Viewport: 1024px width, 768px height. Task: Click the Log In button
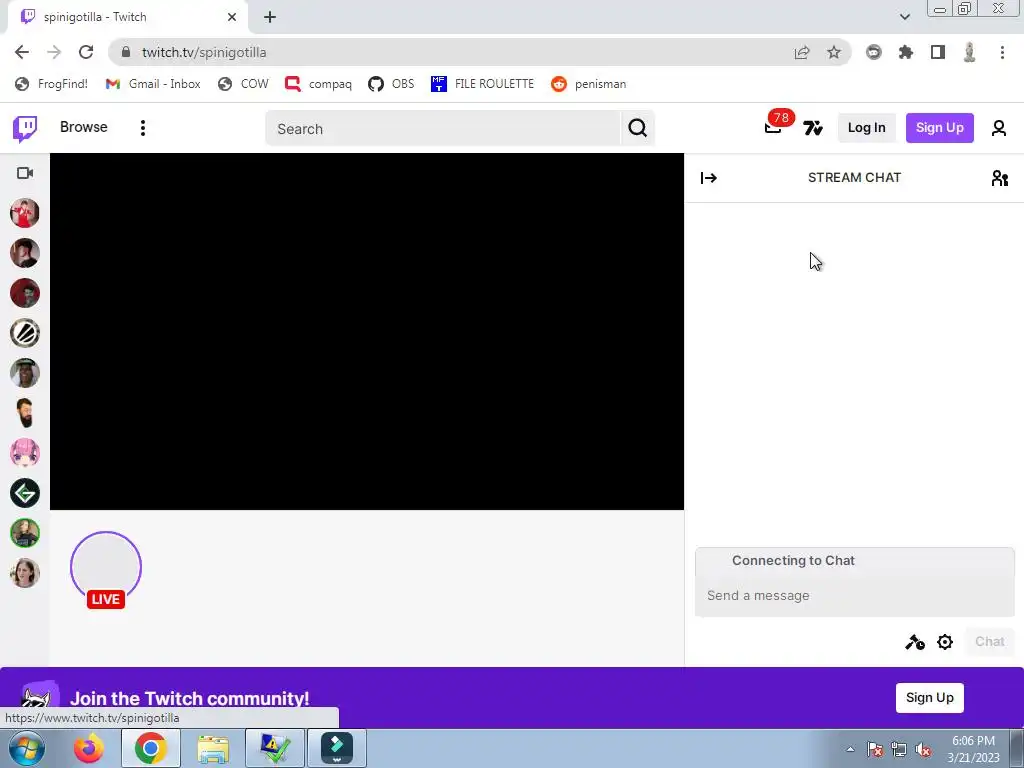[866, 128]
